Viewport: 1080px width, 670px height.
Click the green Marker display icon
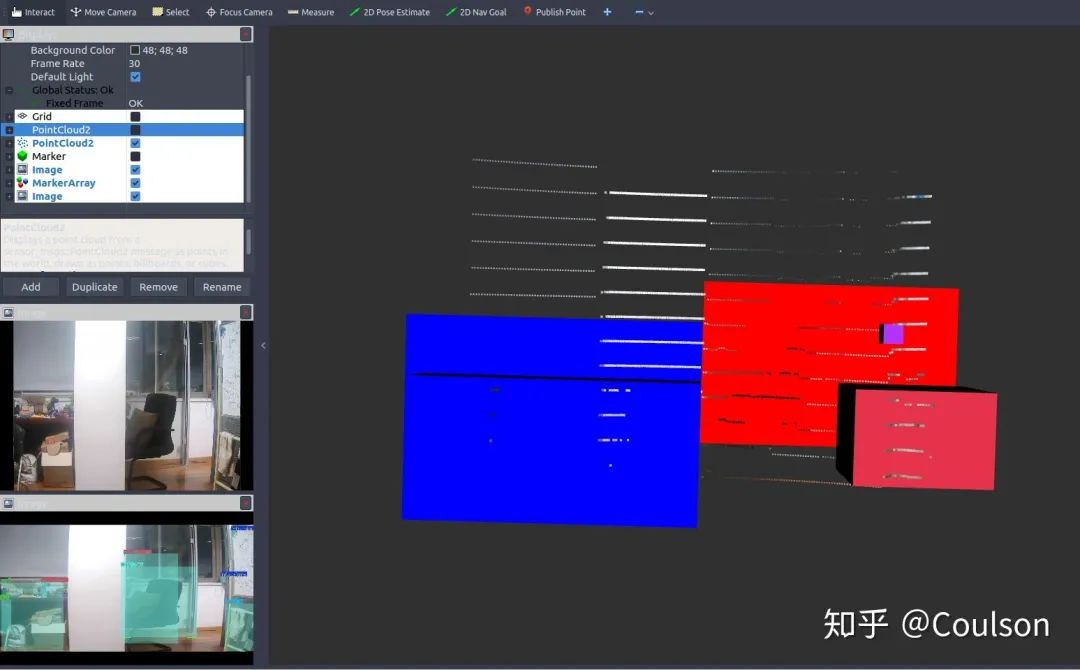tap(23, 156)
